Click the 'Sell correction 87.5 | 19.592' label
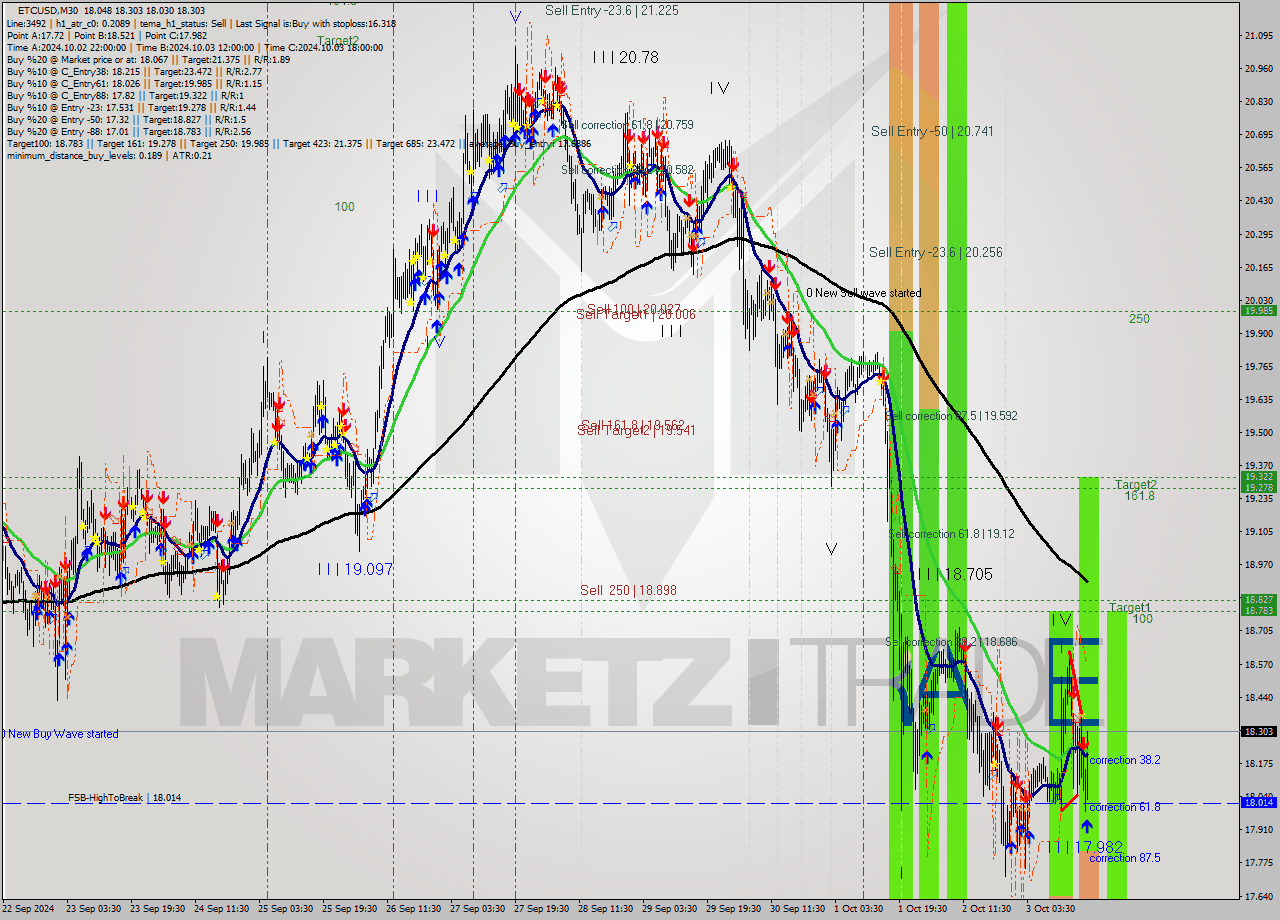This screenshot has width=1280, height=920. click(x=952, y=416)
